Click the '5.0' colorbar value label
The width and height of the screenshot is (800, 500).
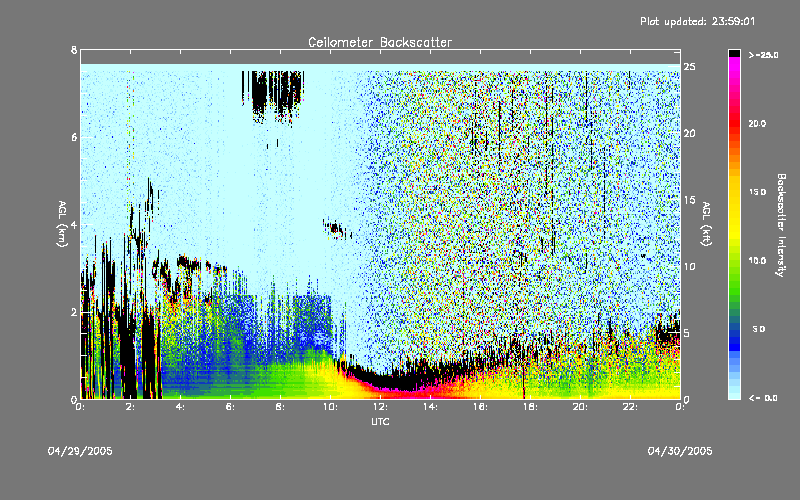(x=759, y=329)
